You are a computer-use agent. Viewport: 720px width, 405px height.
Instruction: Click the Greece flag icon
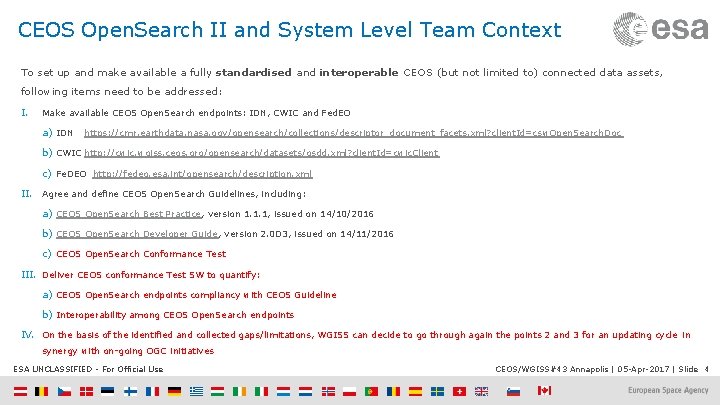(196, 391)
